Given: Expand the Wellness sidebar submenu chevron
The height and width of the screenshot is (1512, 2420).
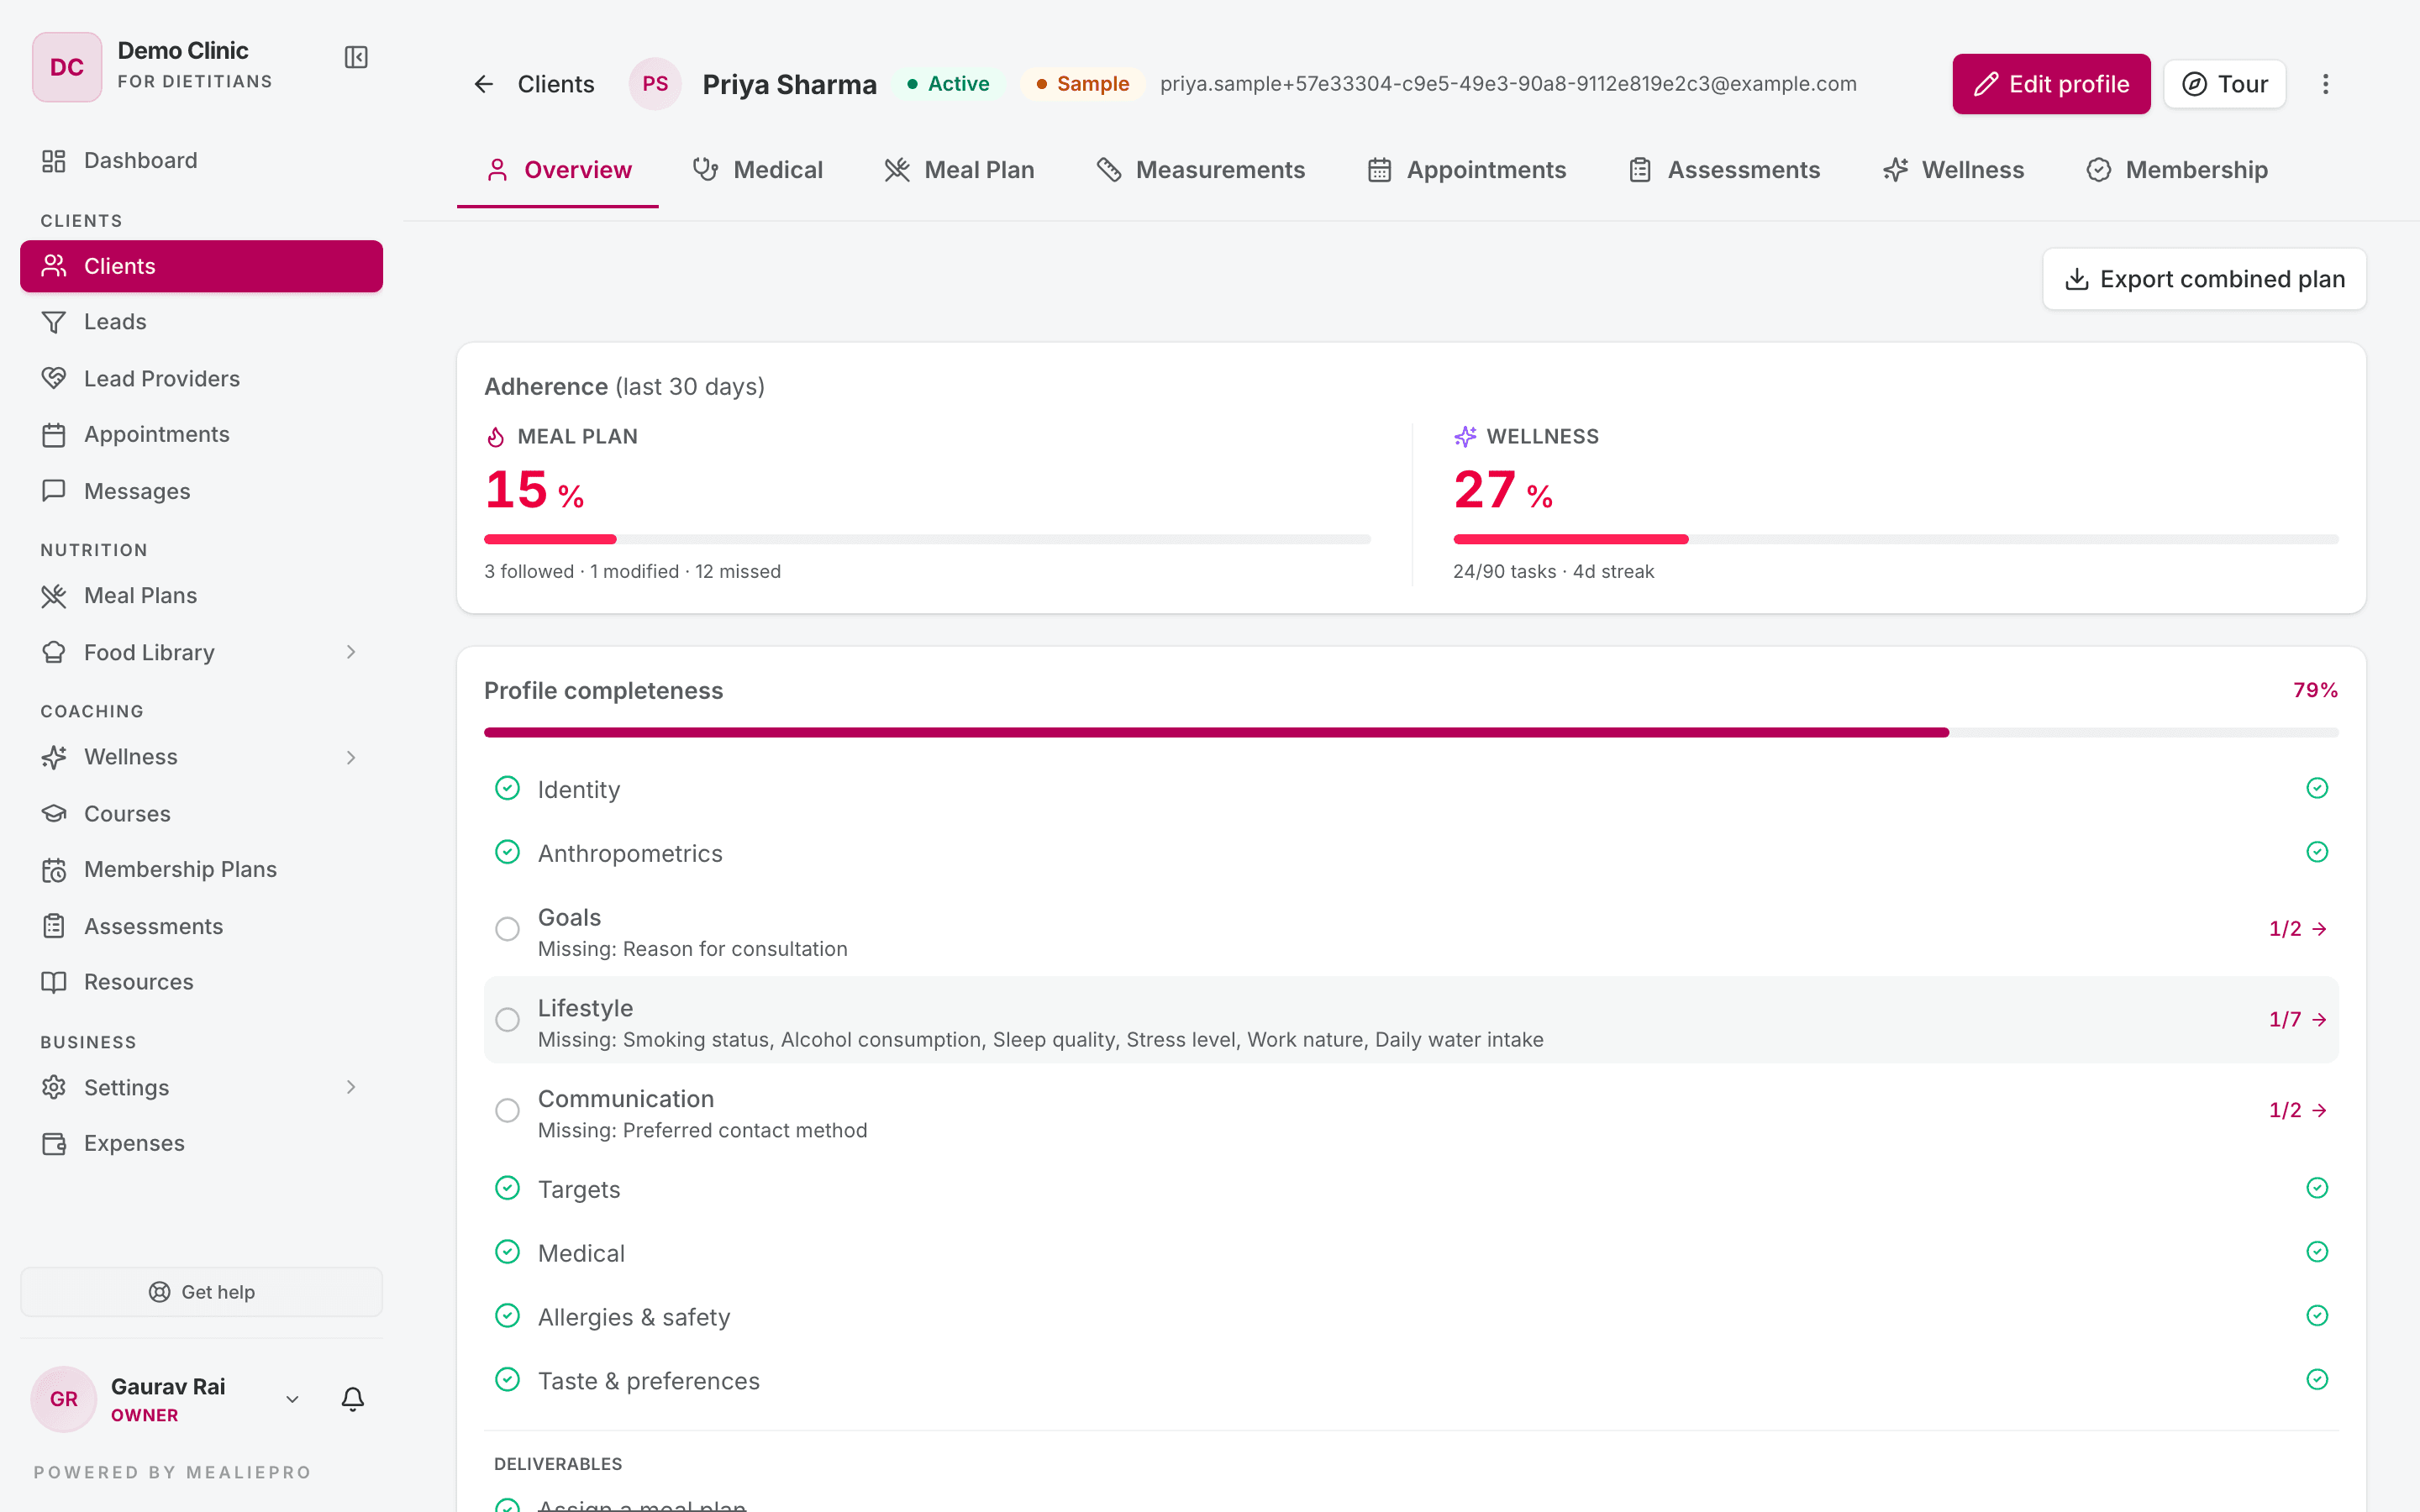Looking at the screenshot, I should point(351,757).
